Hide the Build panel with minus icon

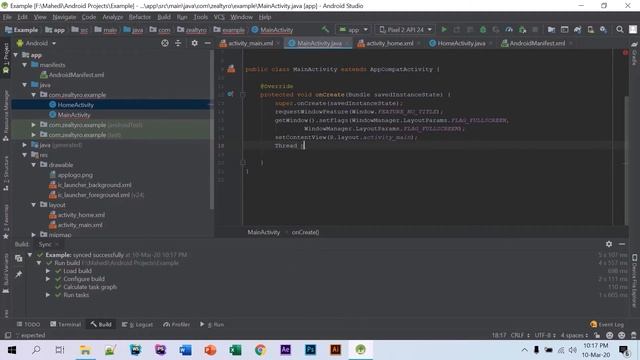point(622,244)
